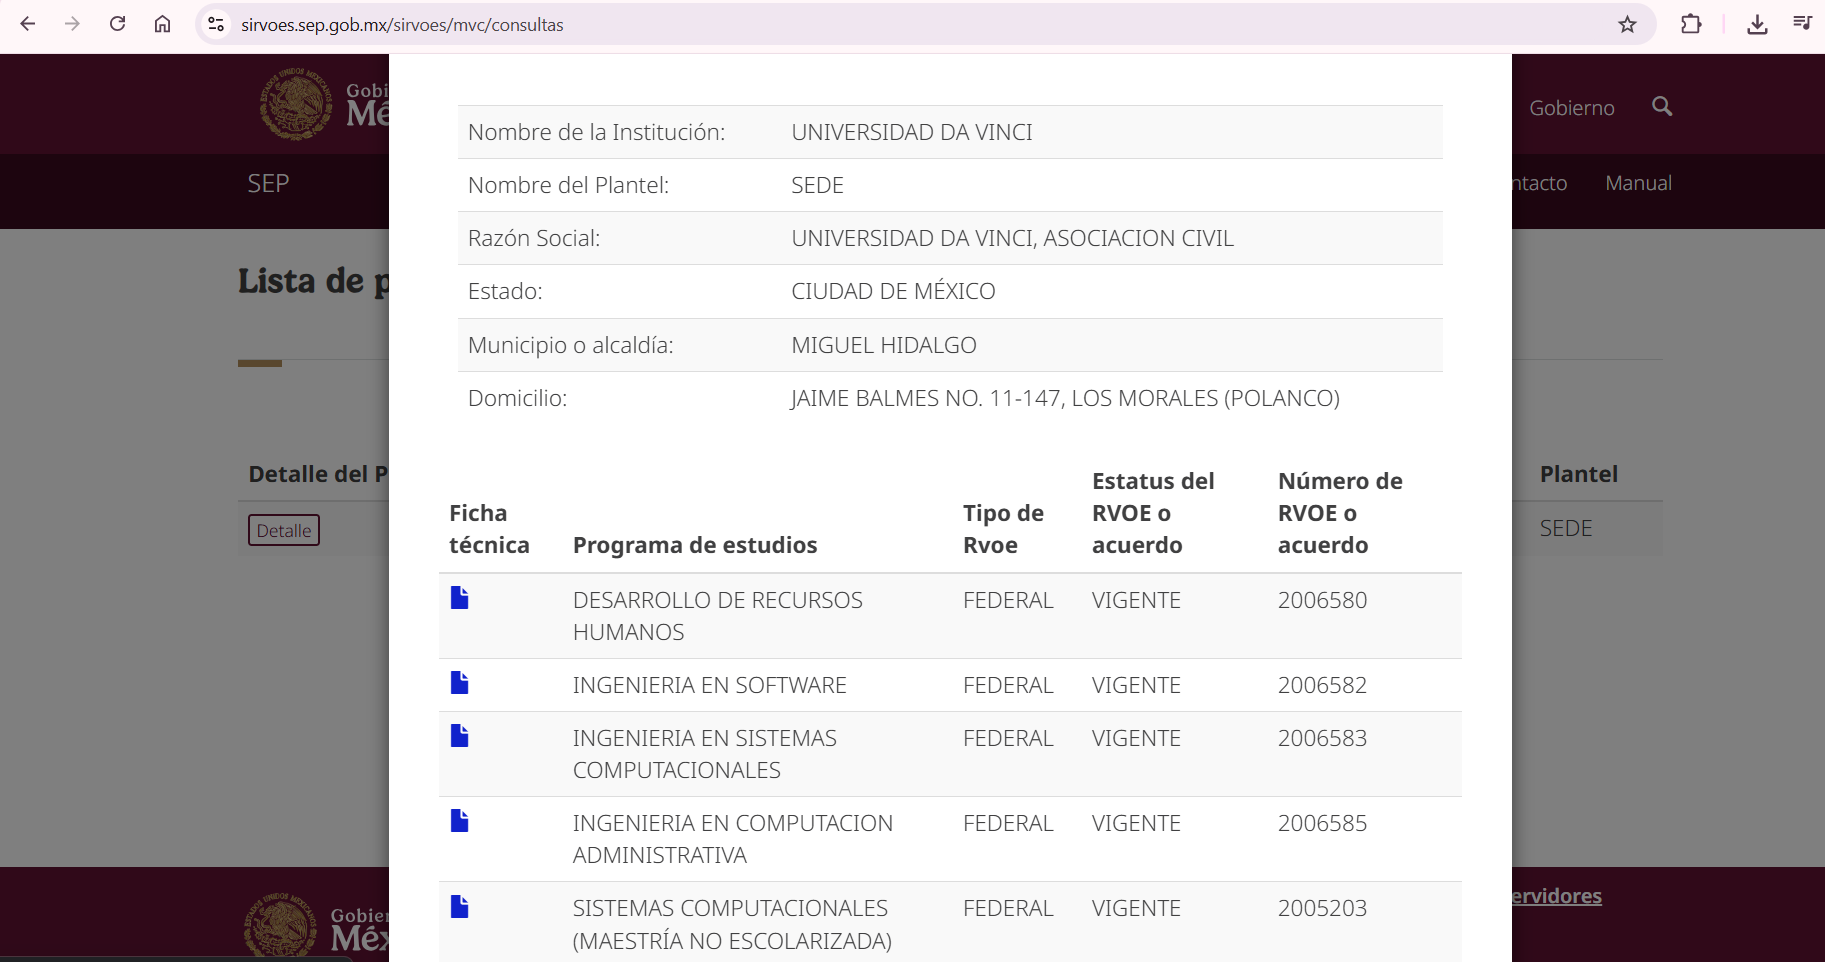Click the browser forward arrow
The image size is (1825, 962).
pos(72,24)
